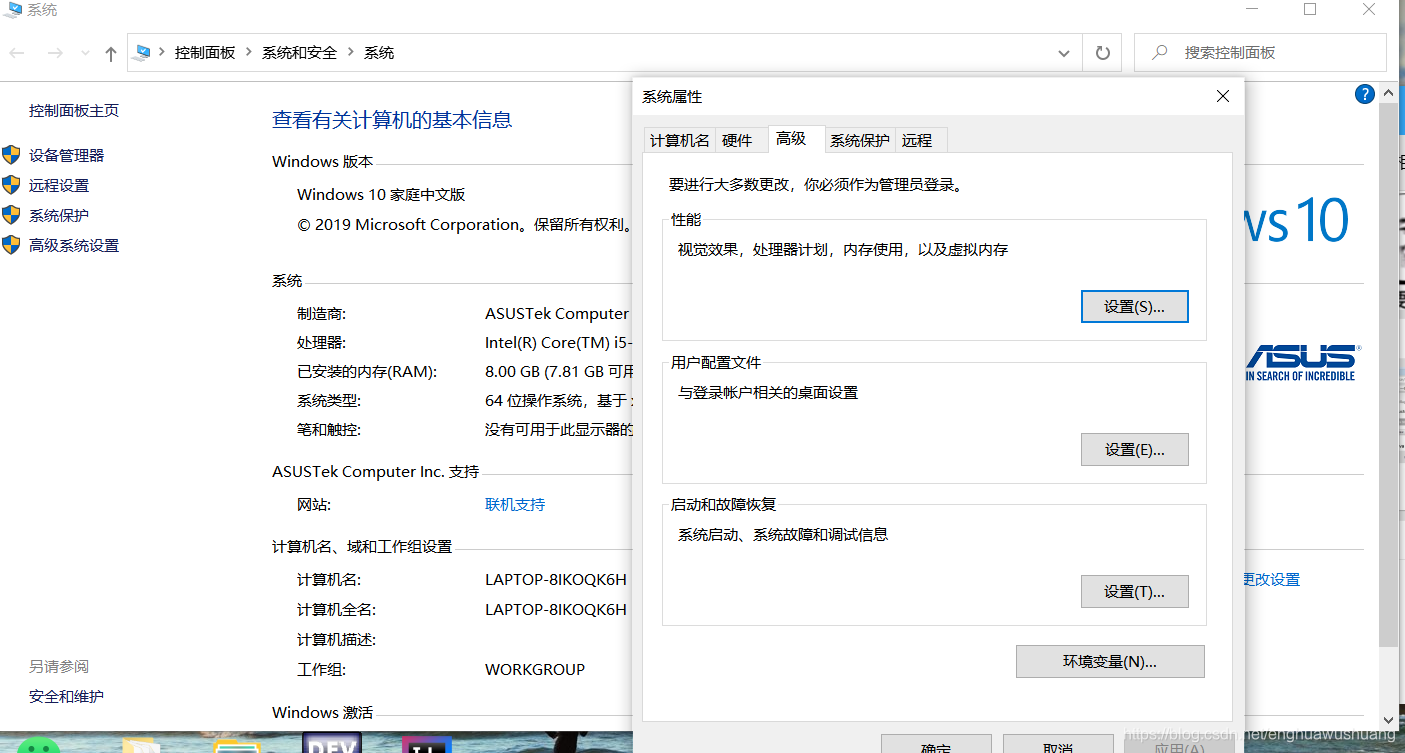Confirm dialog with 确定 button

pos(936,744)
